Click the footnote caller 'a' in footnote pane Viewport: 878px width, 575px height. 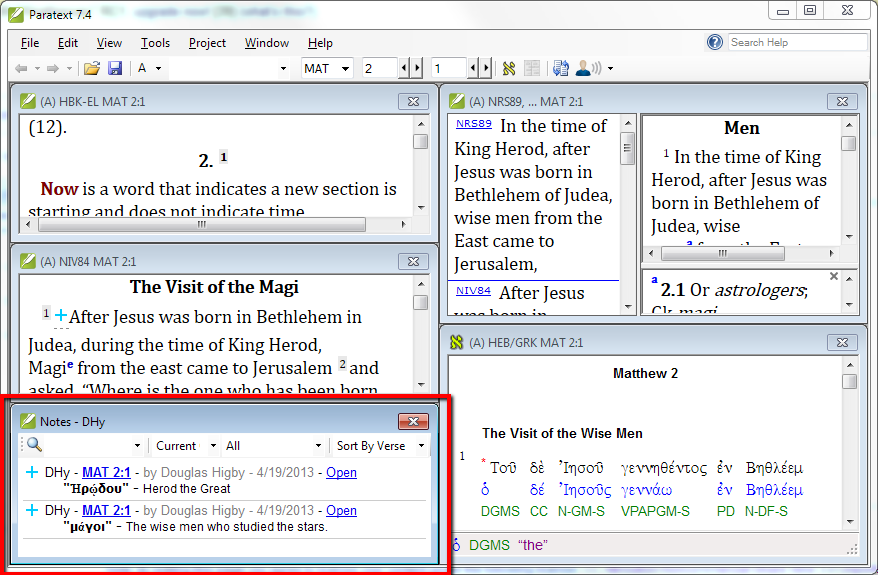pyautogui.click(x=654, y=280)
